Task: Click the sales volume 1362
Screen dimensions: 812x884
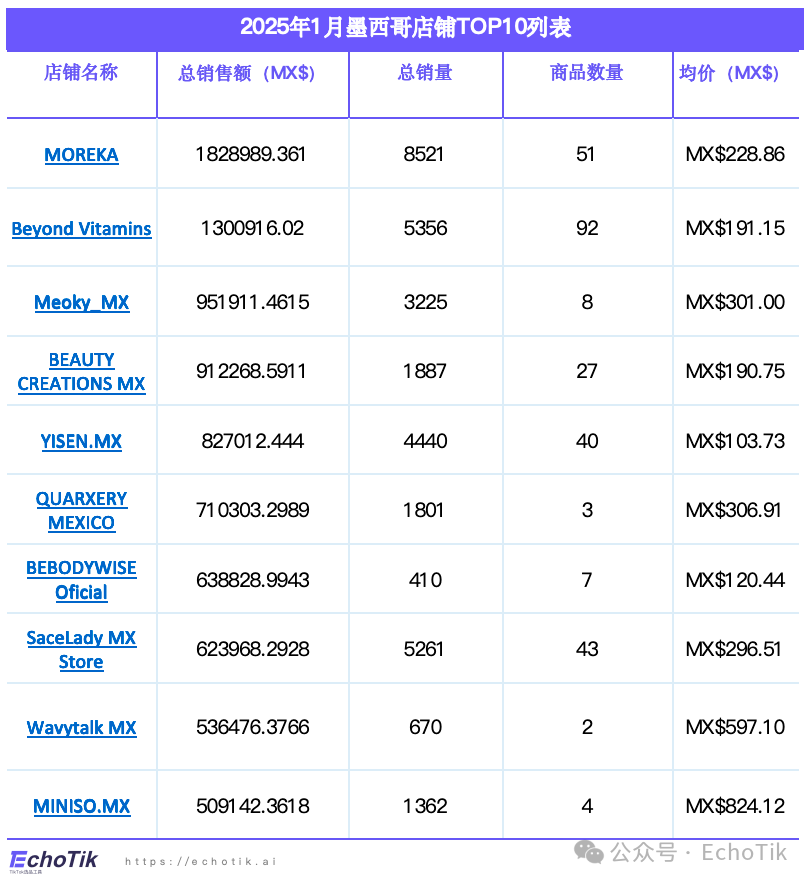Action: click(x=425, y=806)
